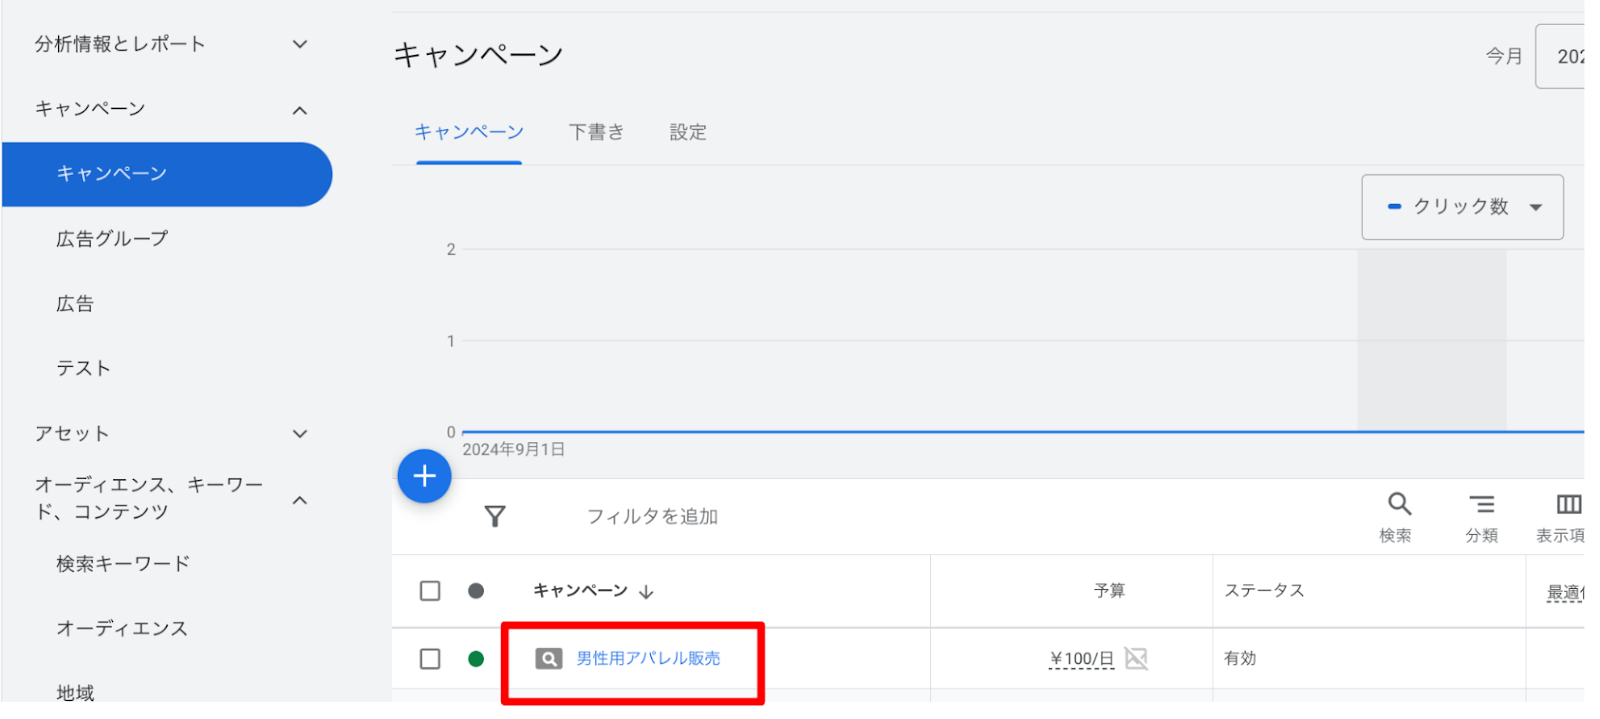The height and width of the screenshot is (719, 1600).
Task: Collapse the キャンペーン sidebar section chevron
Action: (x=300, y=110)
